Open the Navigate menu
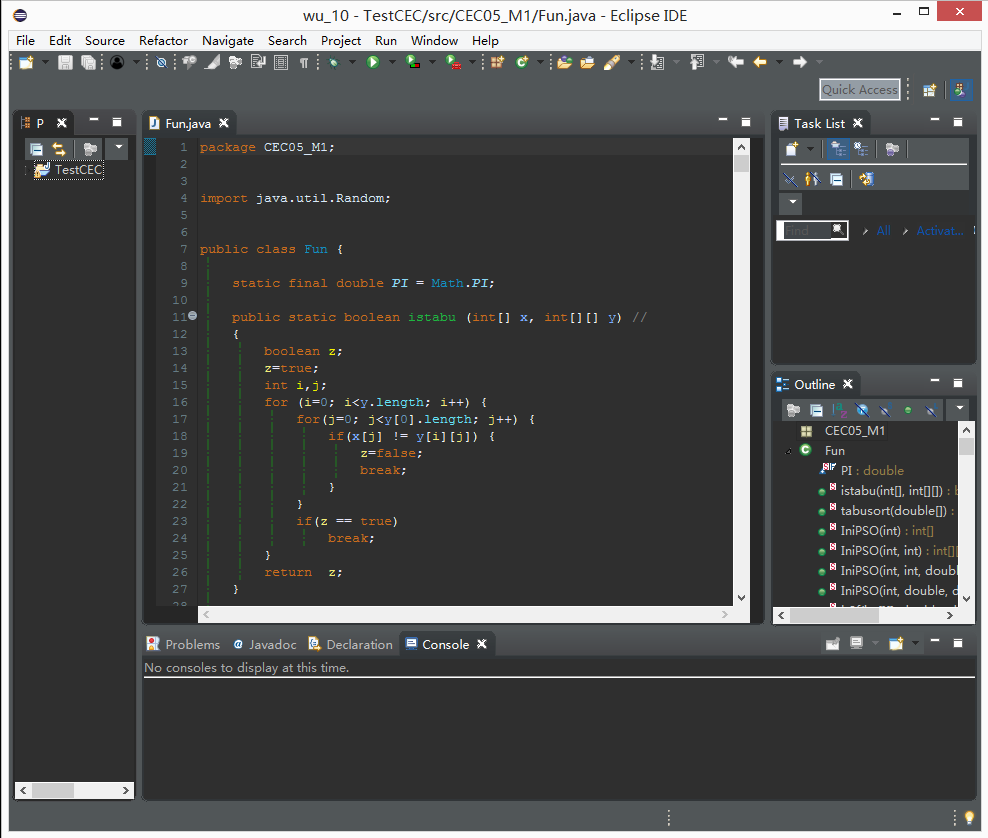Viewport: 988px width, 838px height. 227,41
